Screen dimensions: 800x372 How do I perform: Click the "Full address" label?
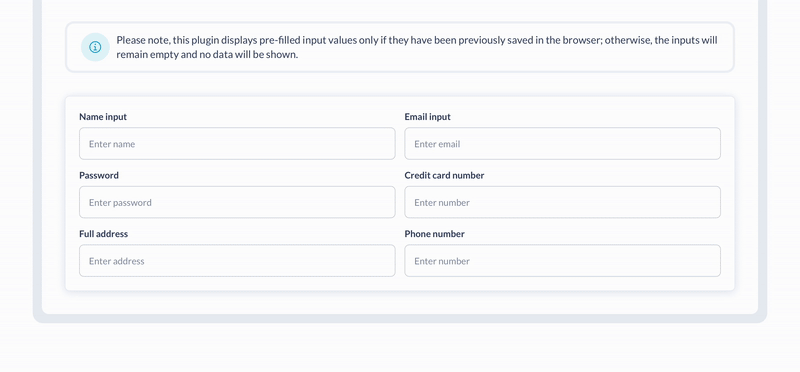point(104,234)
